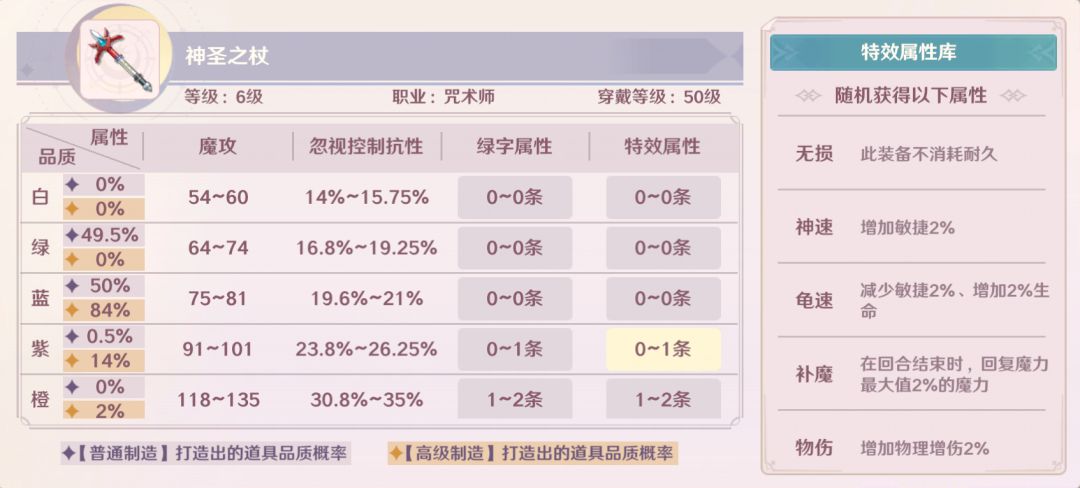This screenshot has width=1080, height=488.
Task: Click the purple star beside 【普通制造】 legend
Action: tap(68, 453)
